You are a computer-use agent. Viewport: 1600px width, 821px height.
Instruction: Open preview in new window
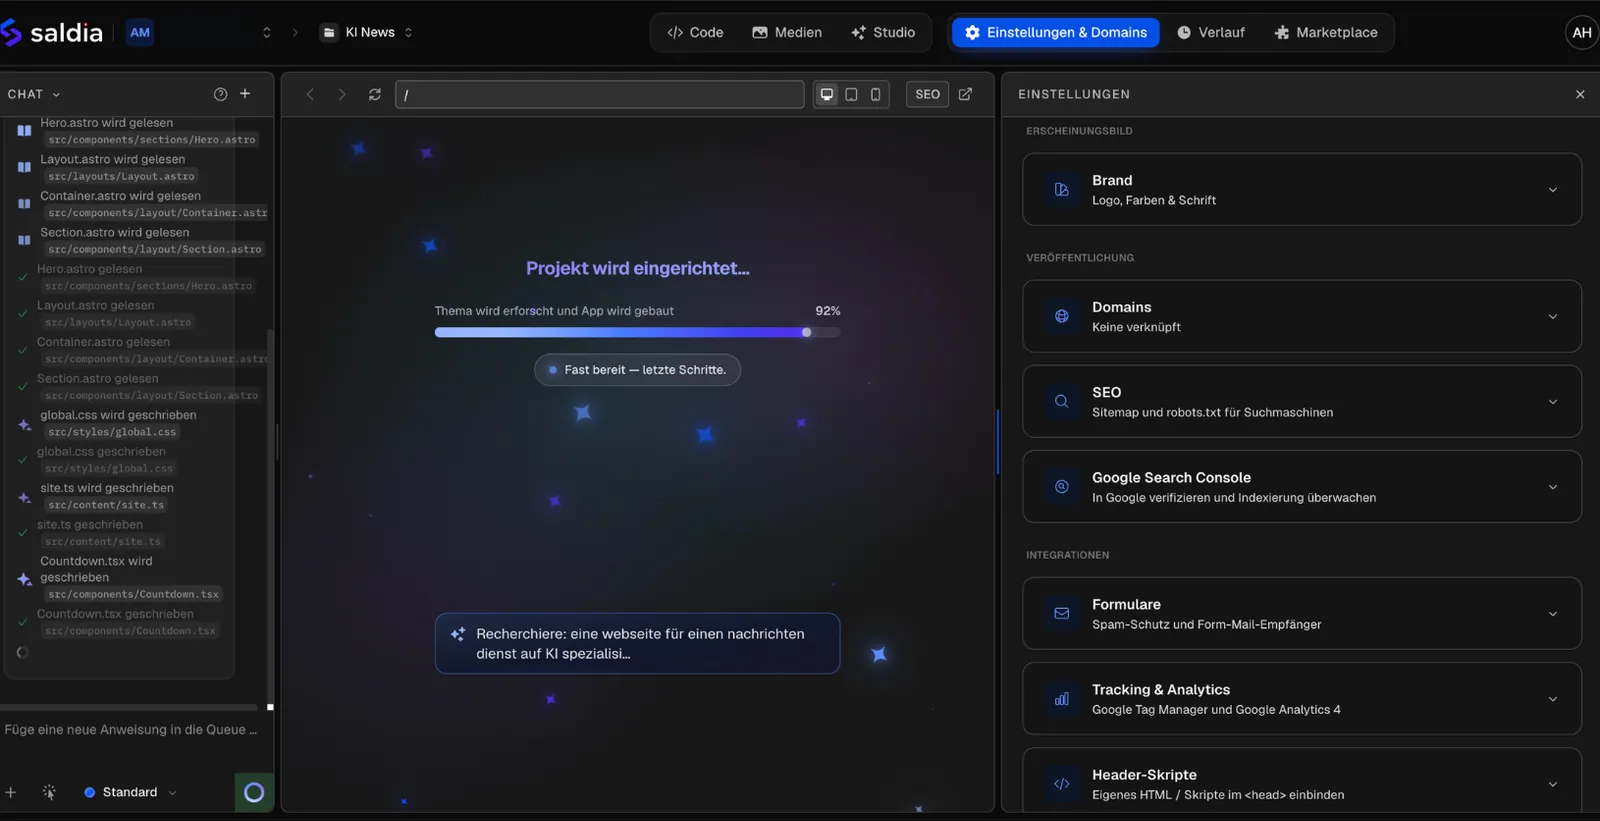[966, 94]
